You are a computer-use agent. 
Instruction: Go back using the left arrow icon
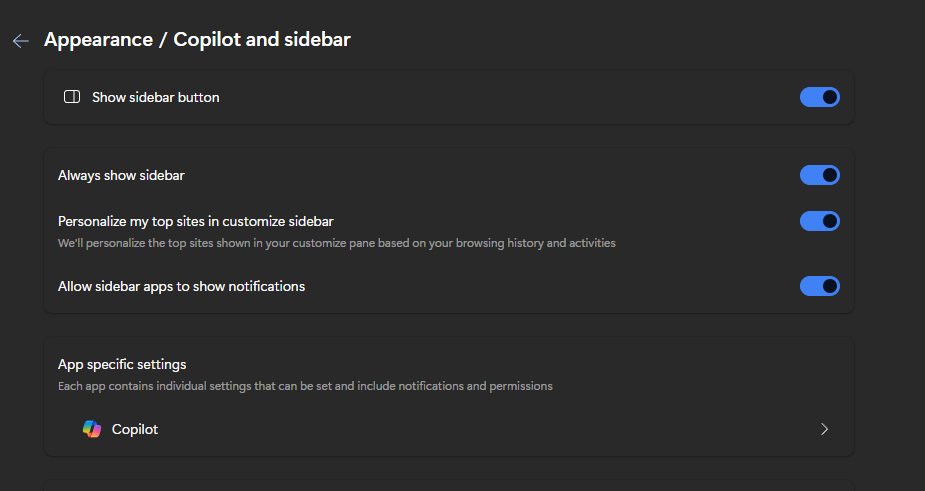20,41
